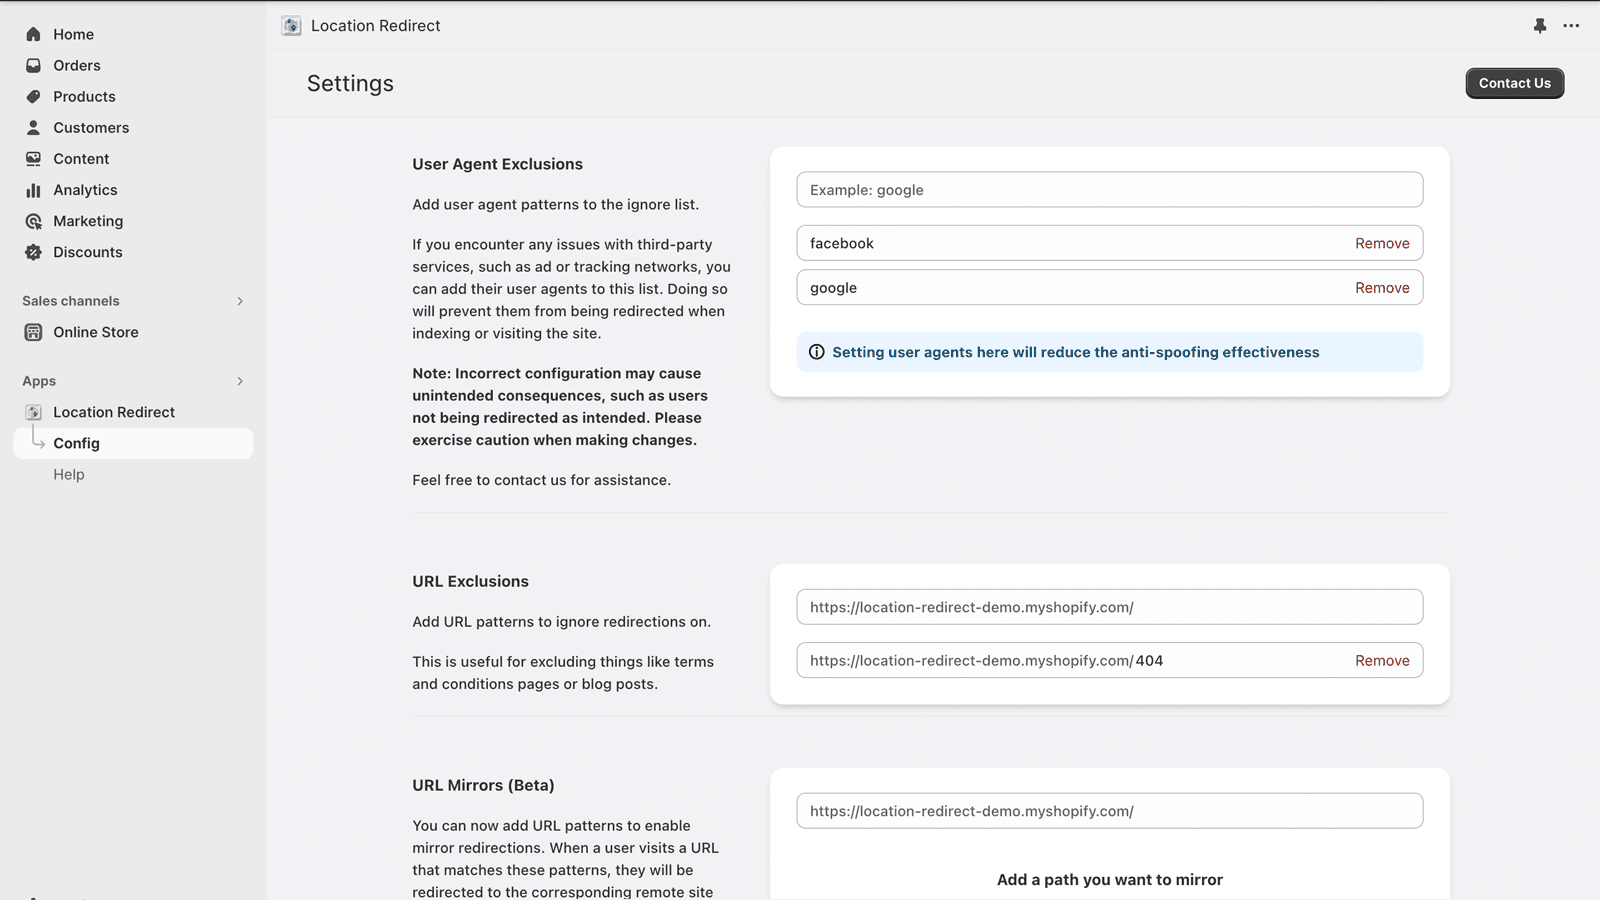Open the Help page

coord(68,474)
